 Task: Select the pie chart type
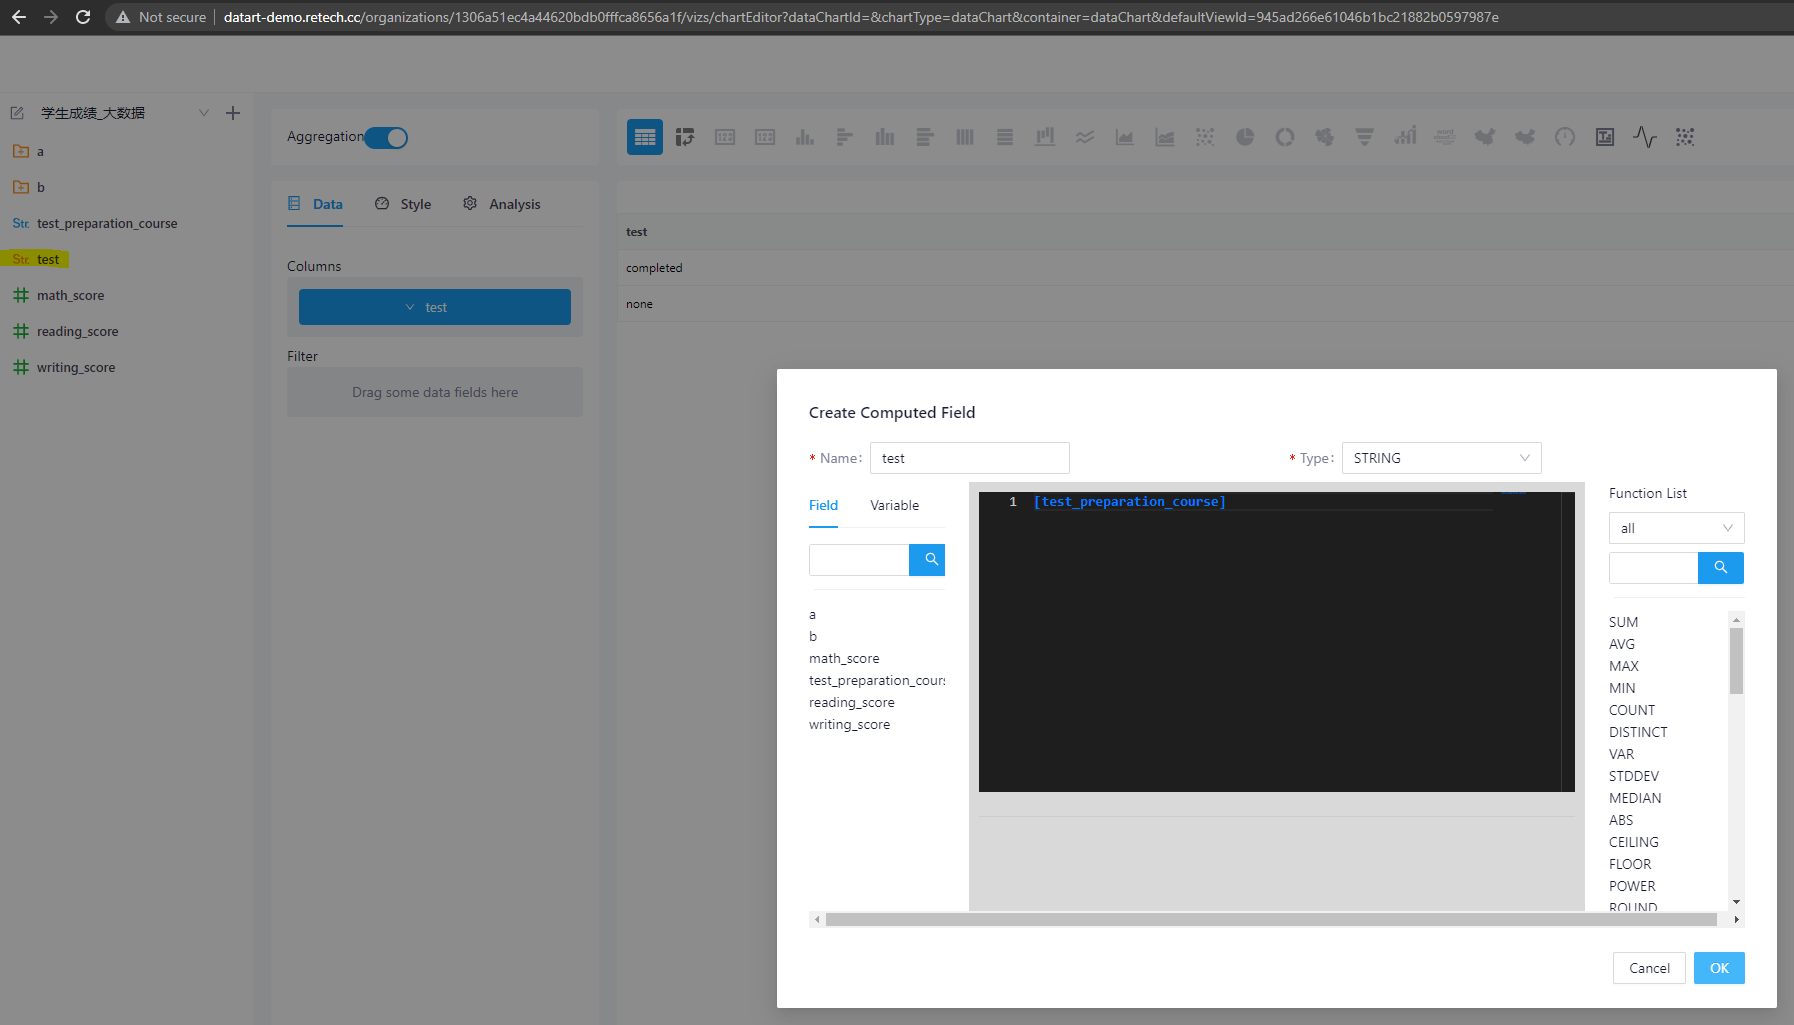coord(1245,137)
